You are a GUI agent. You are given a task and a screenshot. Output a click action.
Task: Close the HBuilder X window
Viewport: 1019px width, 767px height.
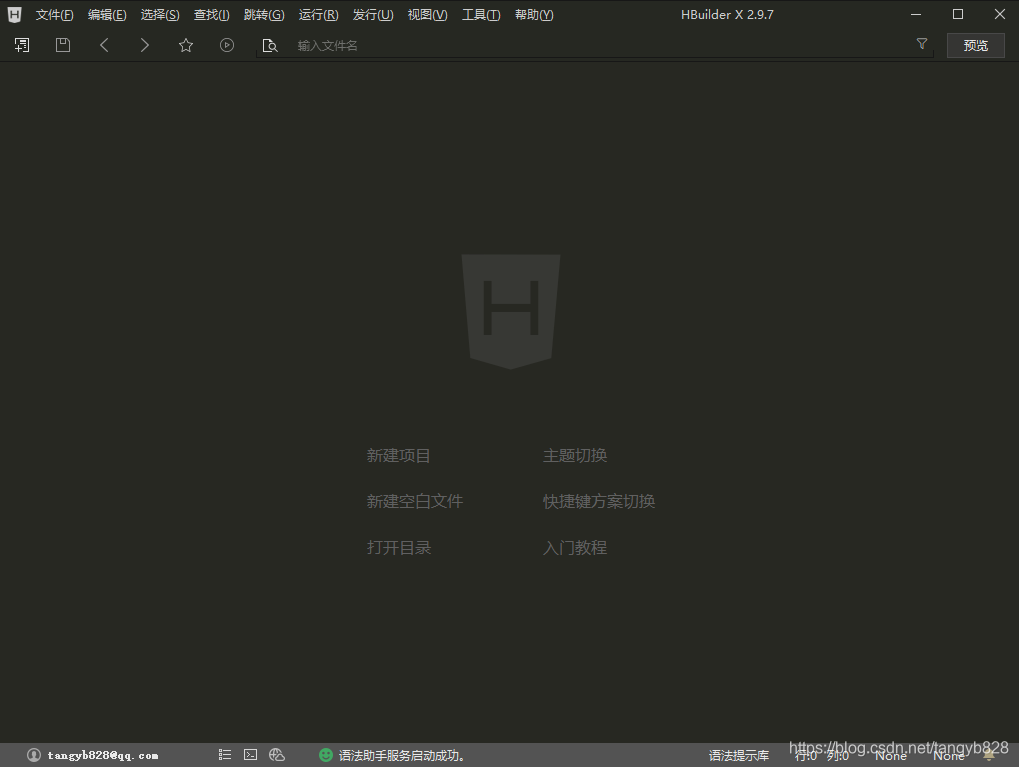[x=1000, y=14]
